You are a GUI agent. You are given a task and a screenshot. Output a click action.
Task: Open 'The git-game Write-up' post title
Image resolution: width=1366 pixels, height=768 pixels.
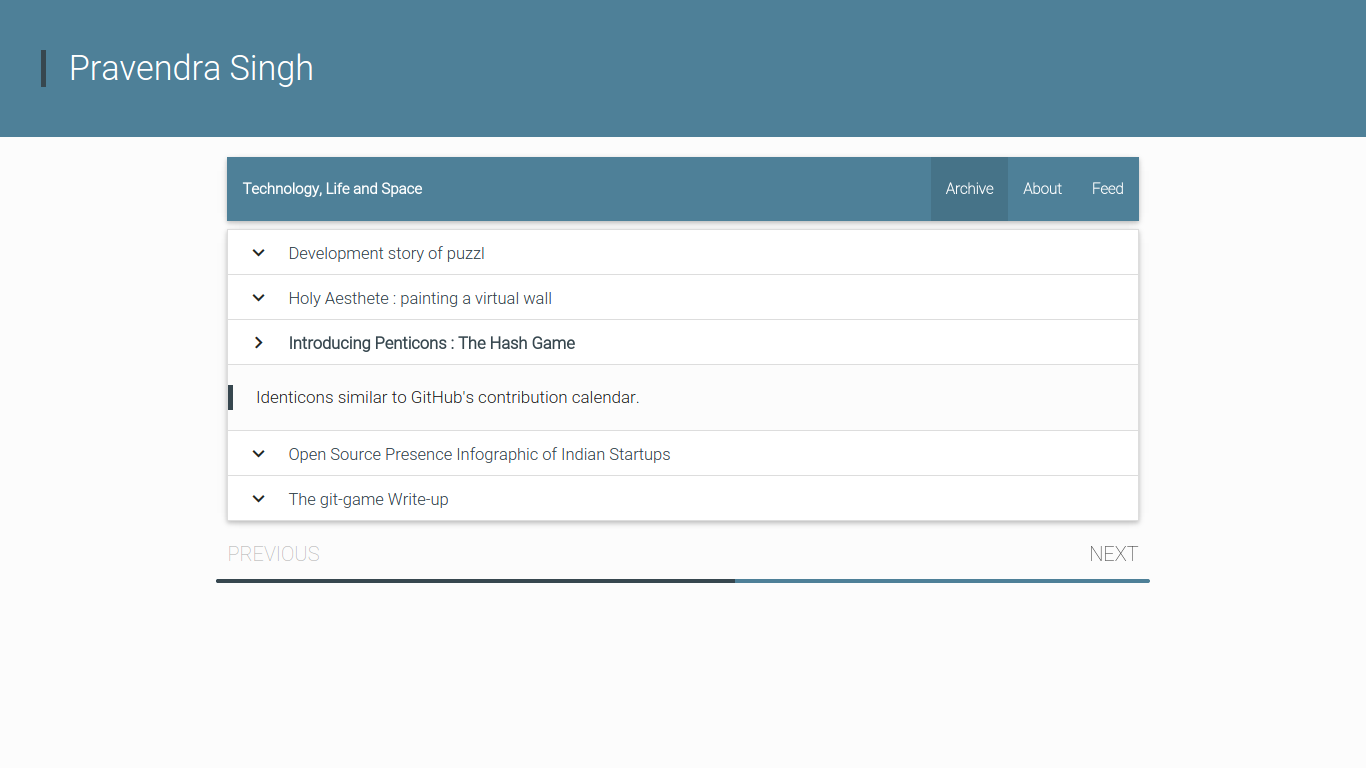click(369, 500)
